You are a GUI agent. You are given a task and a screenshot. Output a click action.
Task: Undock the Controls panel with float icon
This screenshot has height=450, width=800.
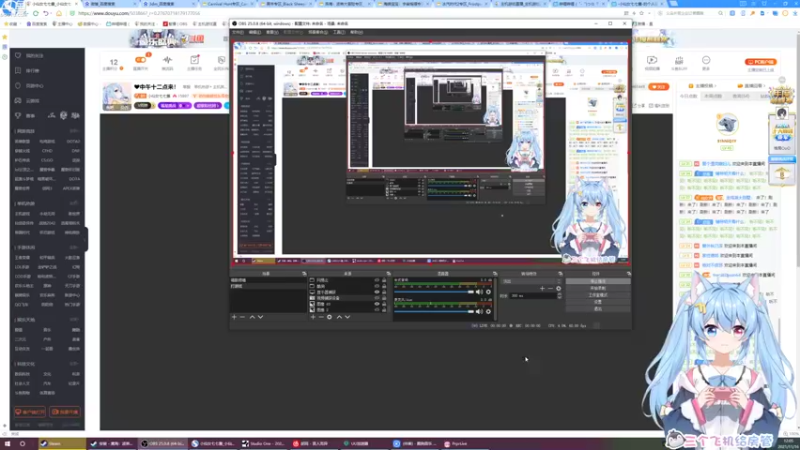(628, 274)
